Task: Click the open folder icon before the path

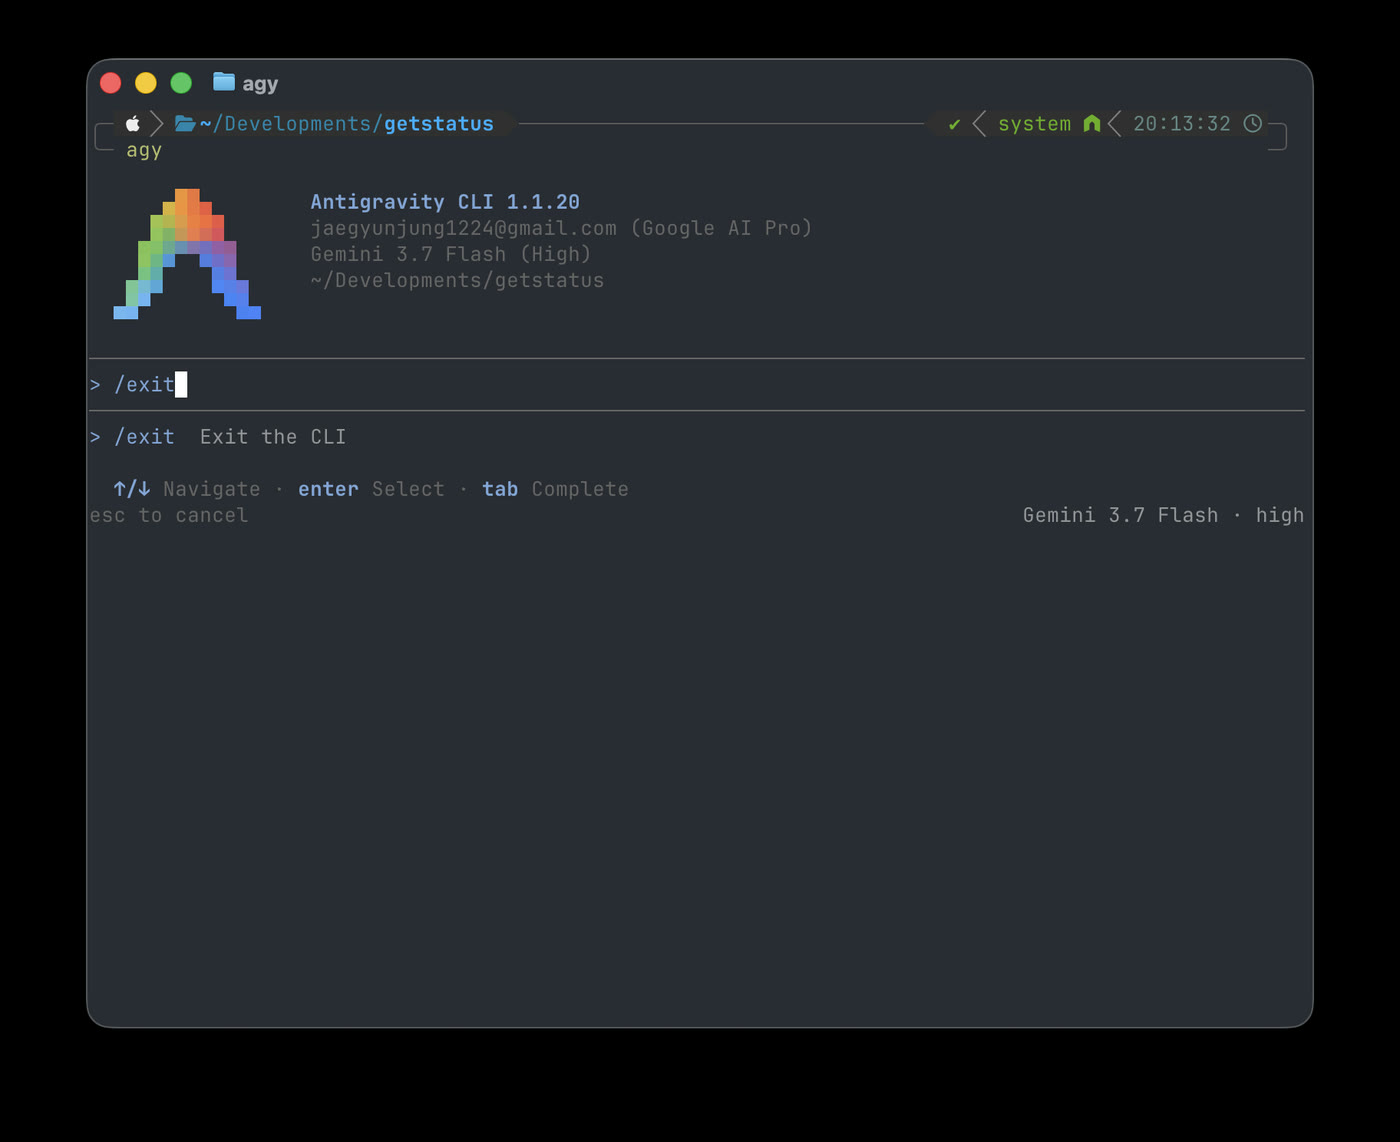Action: [185, 123]
